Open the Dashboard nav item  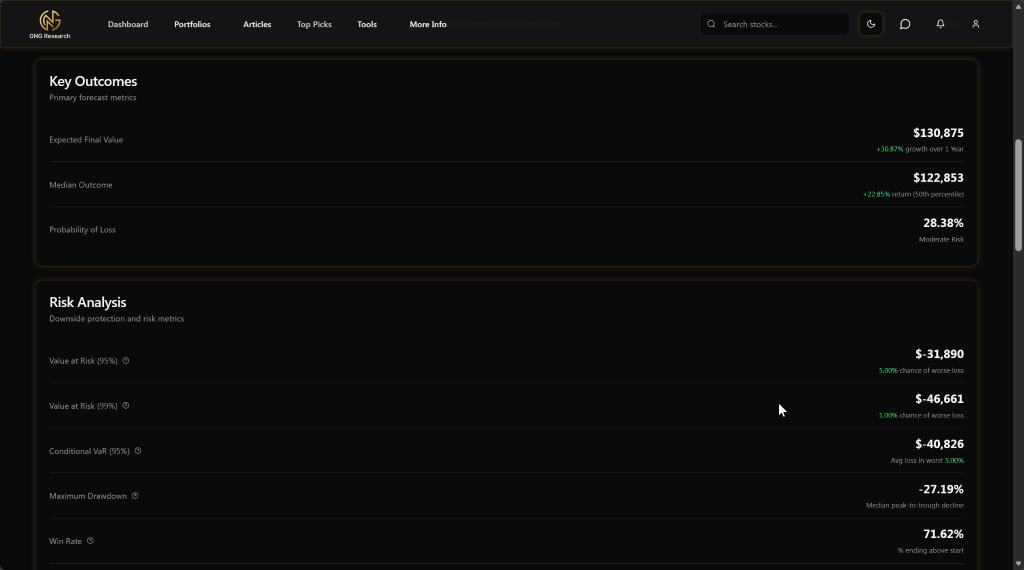pyautogui.click(x=128, y=24)
